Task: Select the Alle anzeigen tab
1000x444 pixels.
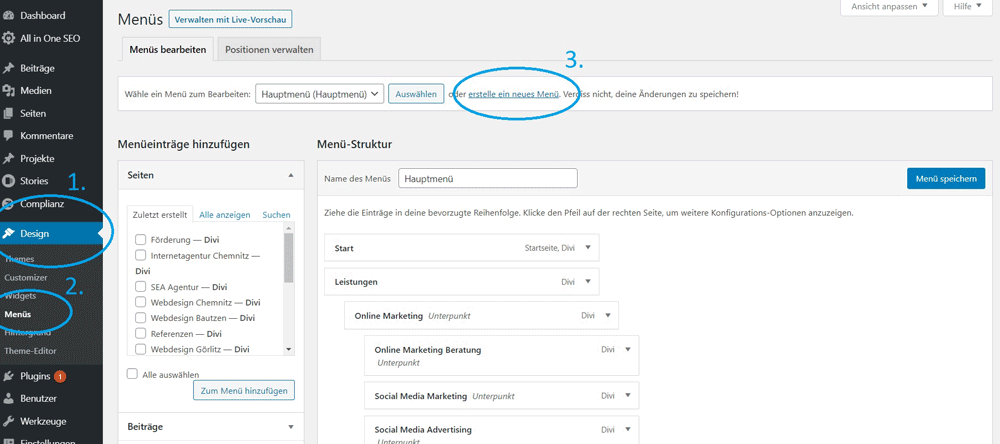Action: click(x=224, y=215)
